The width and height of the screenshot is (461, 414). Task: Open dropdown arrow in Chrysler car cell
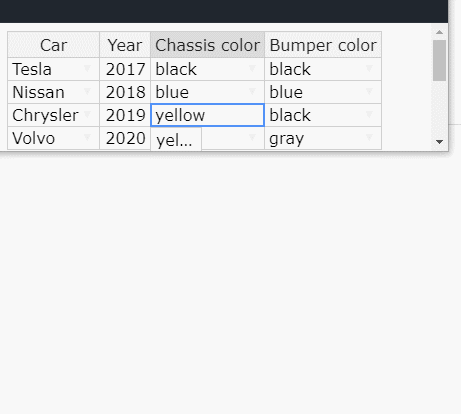click(x=87, y=114)
